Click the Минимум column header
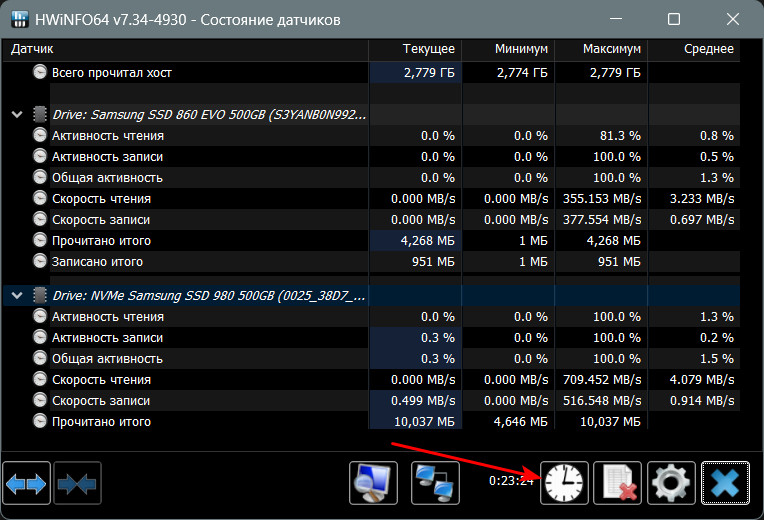This screenshot has height=520, width=764. [x=508, y=49]
